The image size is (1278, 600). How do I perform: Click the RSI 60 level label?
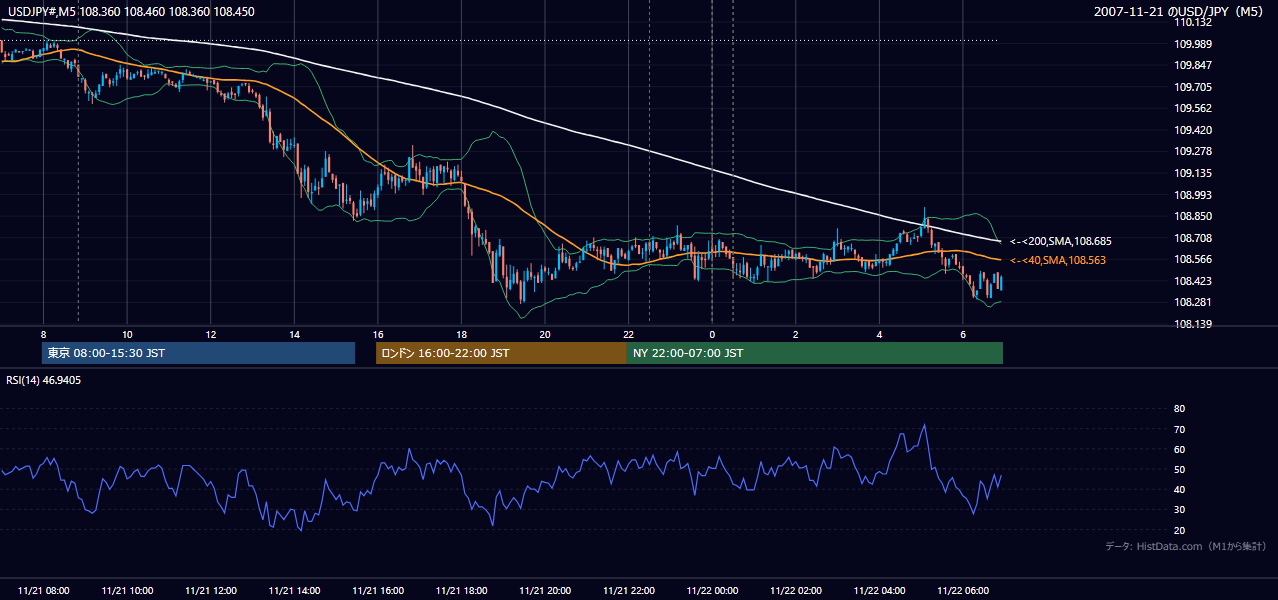1179,449
